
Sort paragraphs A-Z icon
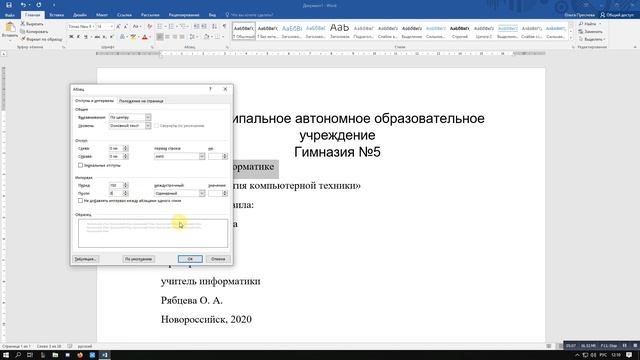pos(215,27)
